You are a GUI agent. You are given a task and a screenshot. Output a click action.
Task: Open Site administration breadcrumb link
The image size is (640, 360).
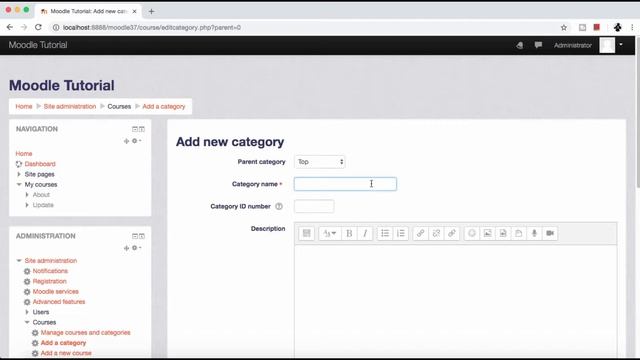pyautogui.click(x=70, y=107)
